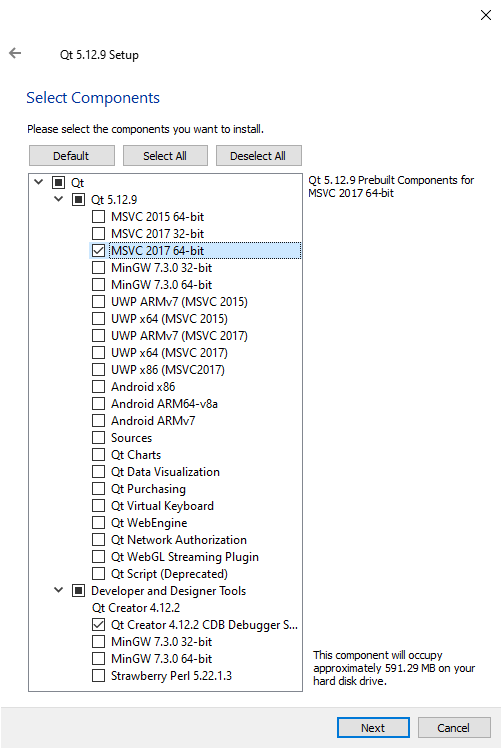Proceed with the Next button

pyautogui.click(x=373, y=728)
